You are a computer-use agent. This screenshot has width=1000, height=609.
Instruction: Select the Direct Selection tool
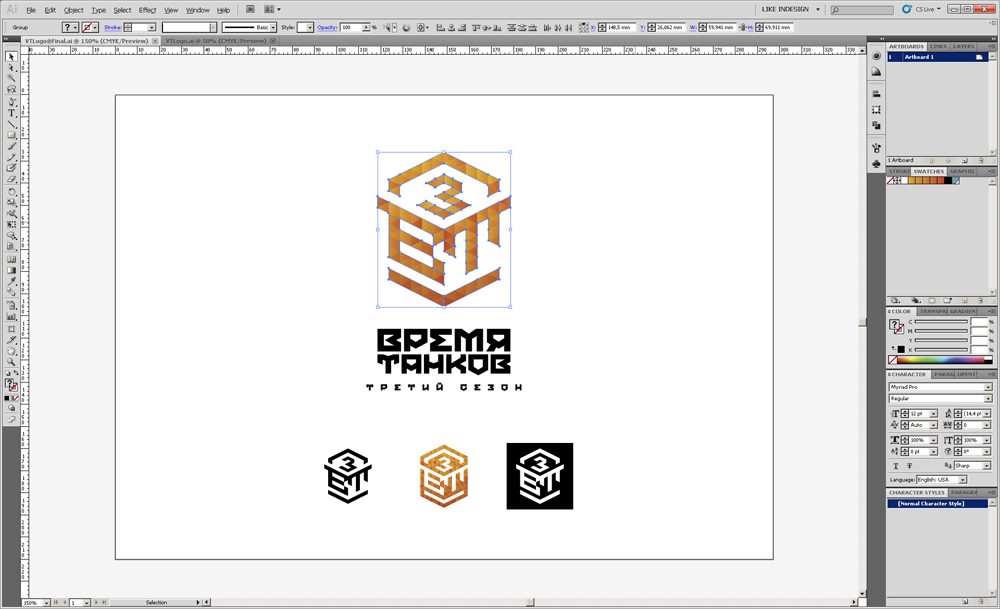(11, 68)
